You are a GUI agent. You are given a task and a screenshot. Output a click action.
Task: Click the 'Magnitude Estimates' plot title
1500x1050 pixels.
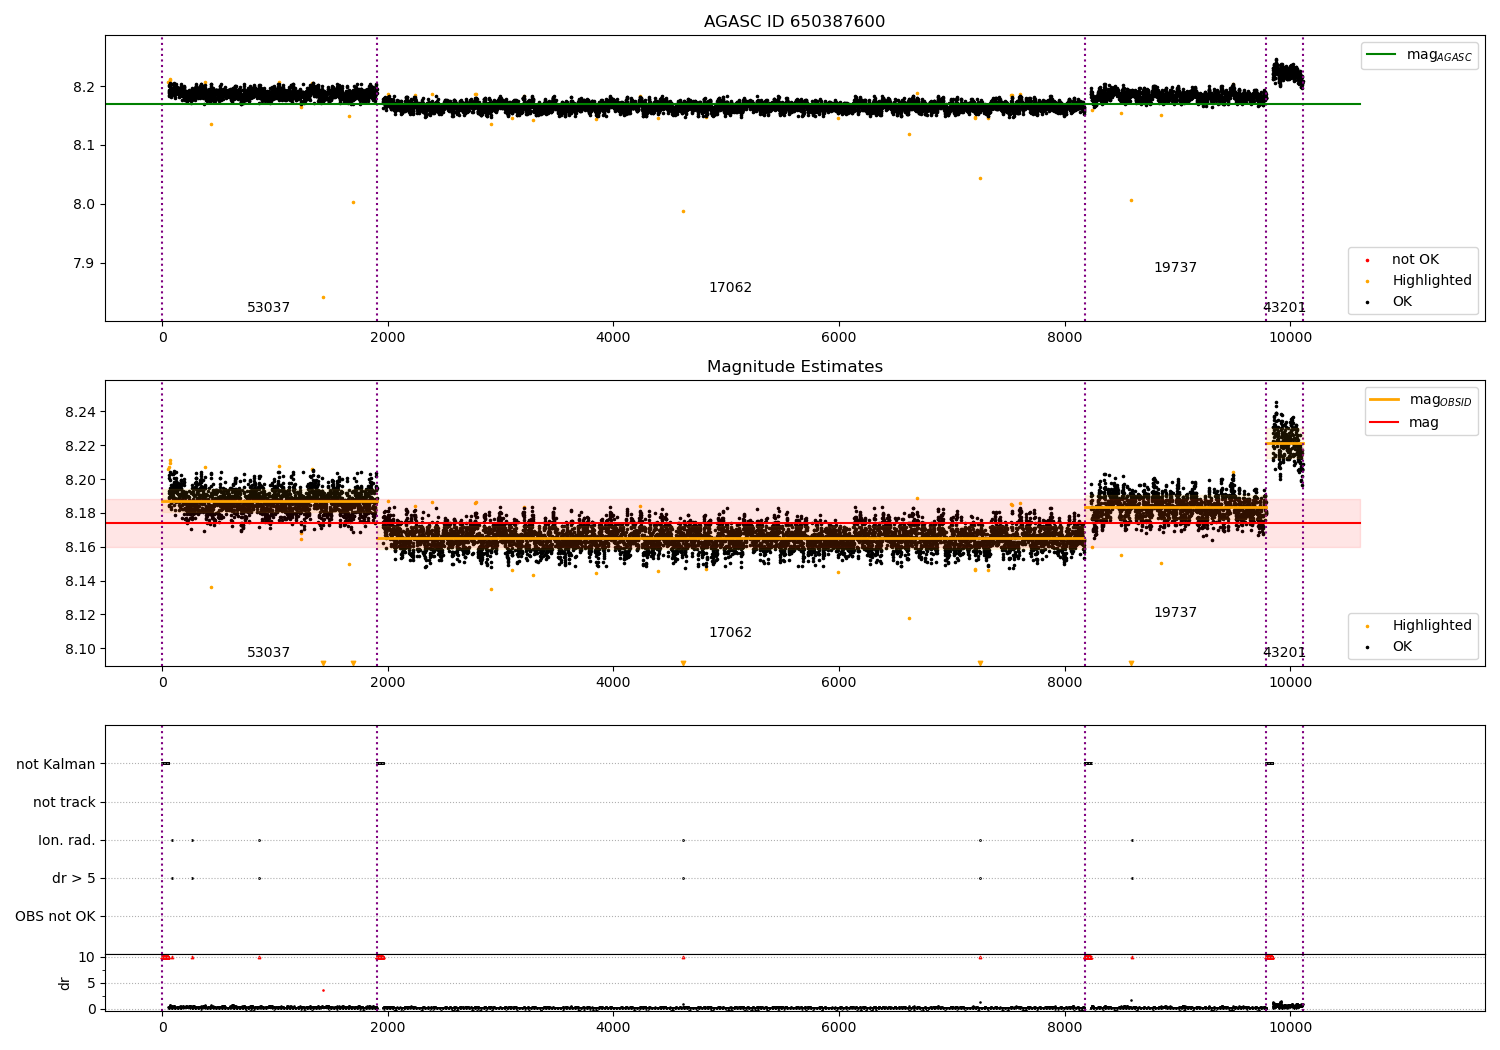pyautogui.click(x=794, y=367)
